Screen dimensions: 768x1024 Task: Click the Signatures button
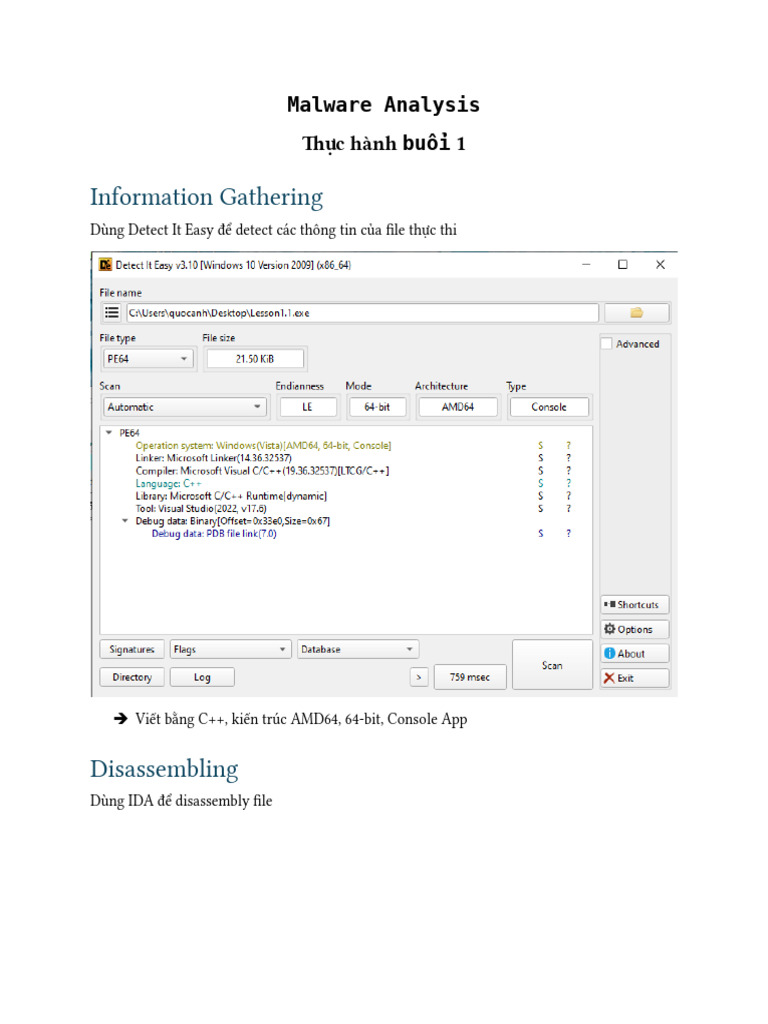click(131, 649)
